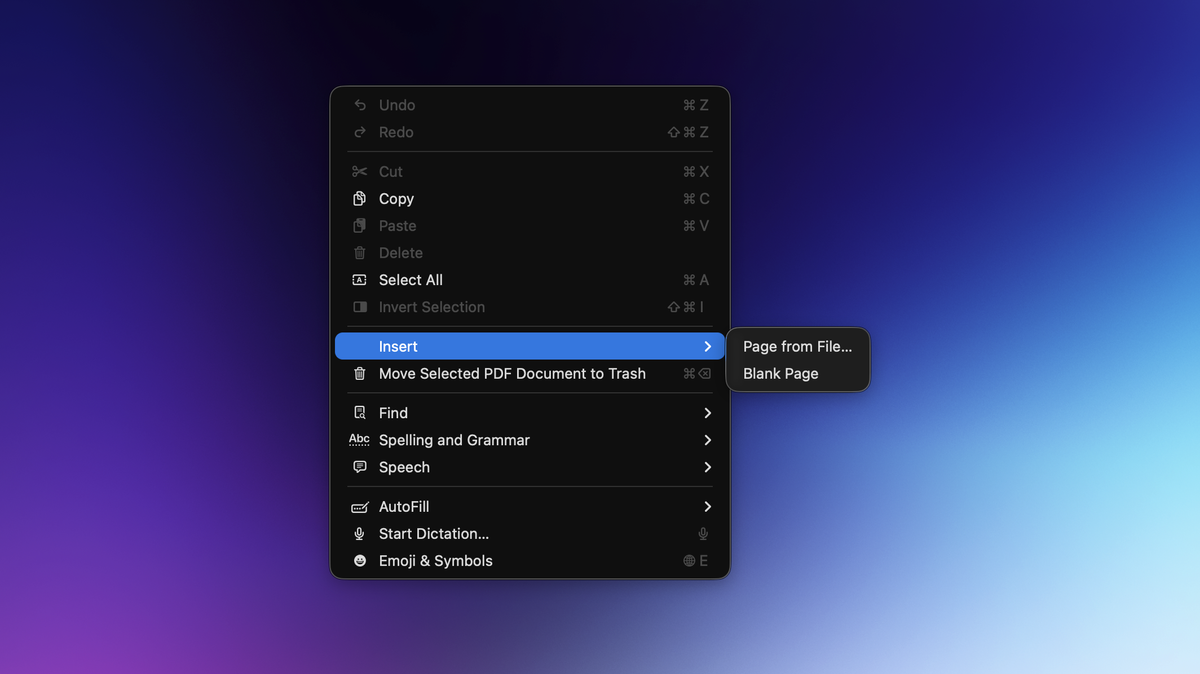The width and height of the screenshot is (1200, 674).
Task: Click the Abc Spelling and Grammar icon
Action: (359, 440)
